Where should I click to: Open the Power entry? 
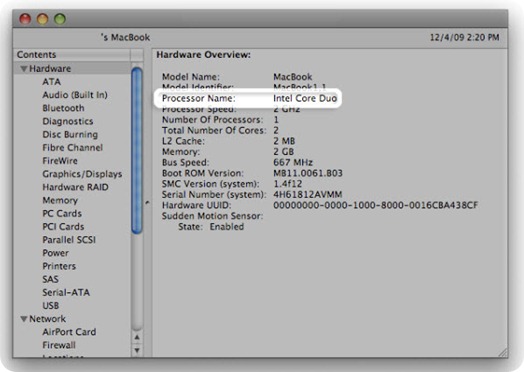click(55, 253)
